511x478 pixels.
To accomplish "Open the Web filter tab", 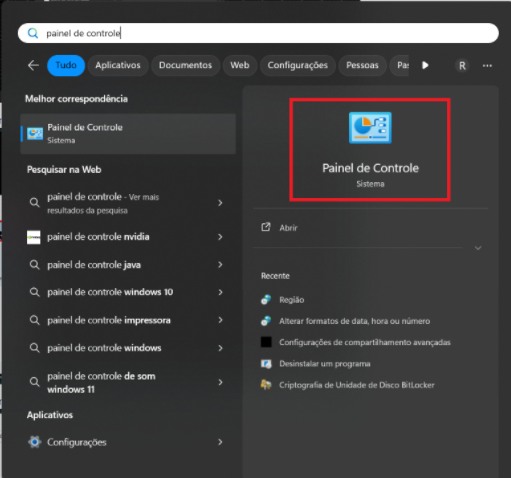I will pos(240,65).
